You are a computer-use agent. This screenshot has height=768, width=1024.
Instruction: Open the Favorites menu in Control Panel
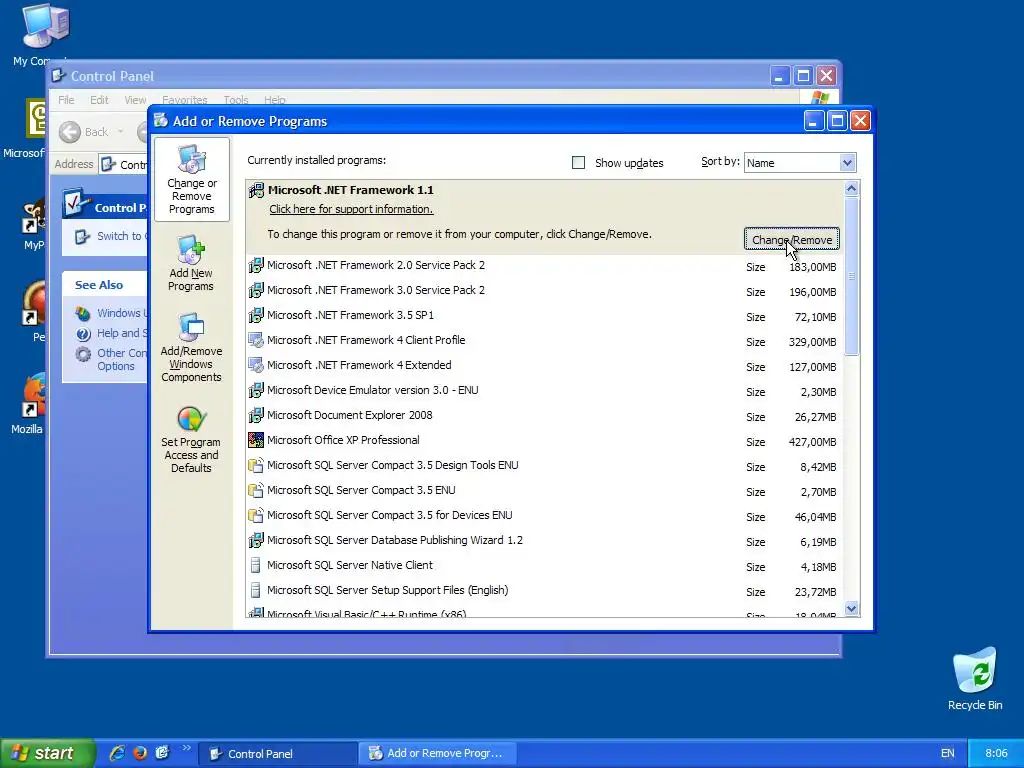click(185, 100)
